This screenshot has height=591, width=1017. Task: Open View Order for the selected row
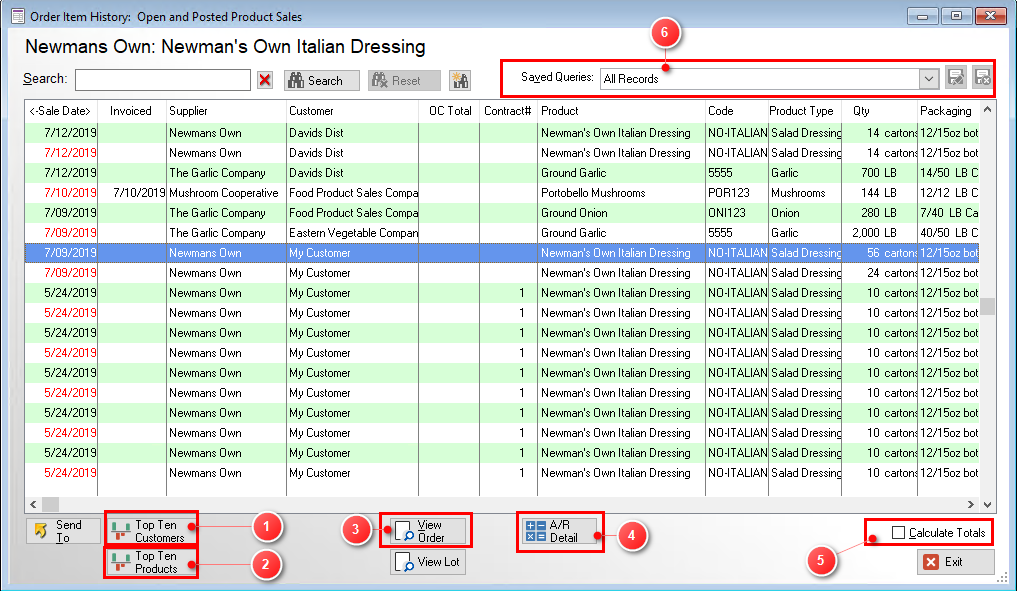(x=428, y=531)
